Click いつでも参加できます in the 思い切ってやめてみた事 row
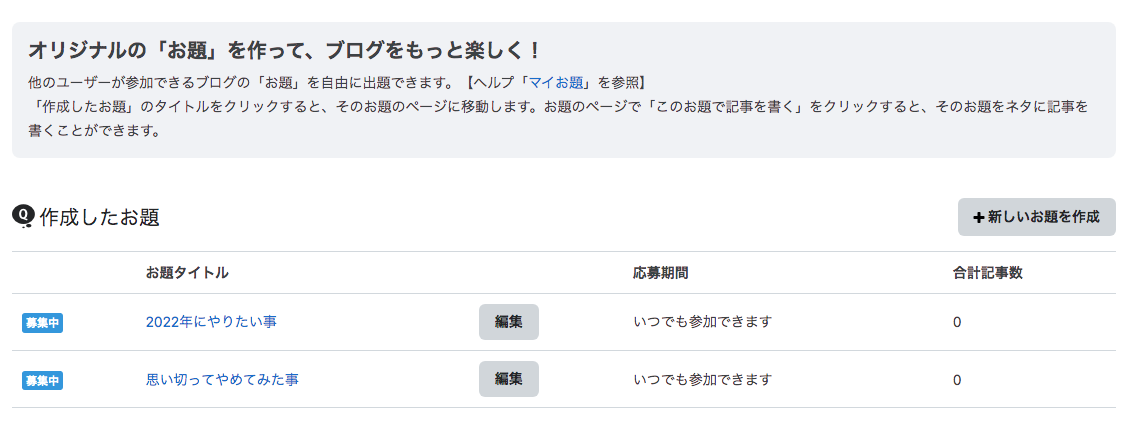The width and height of the screenshot is (1132, 426). point(702,379)
